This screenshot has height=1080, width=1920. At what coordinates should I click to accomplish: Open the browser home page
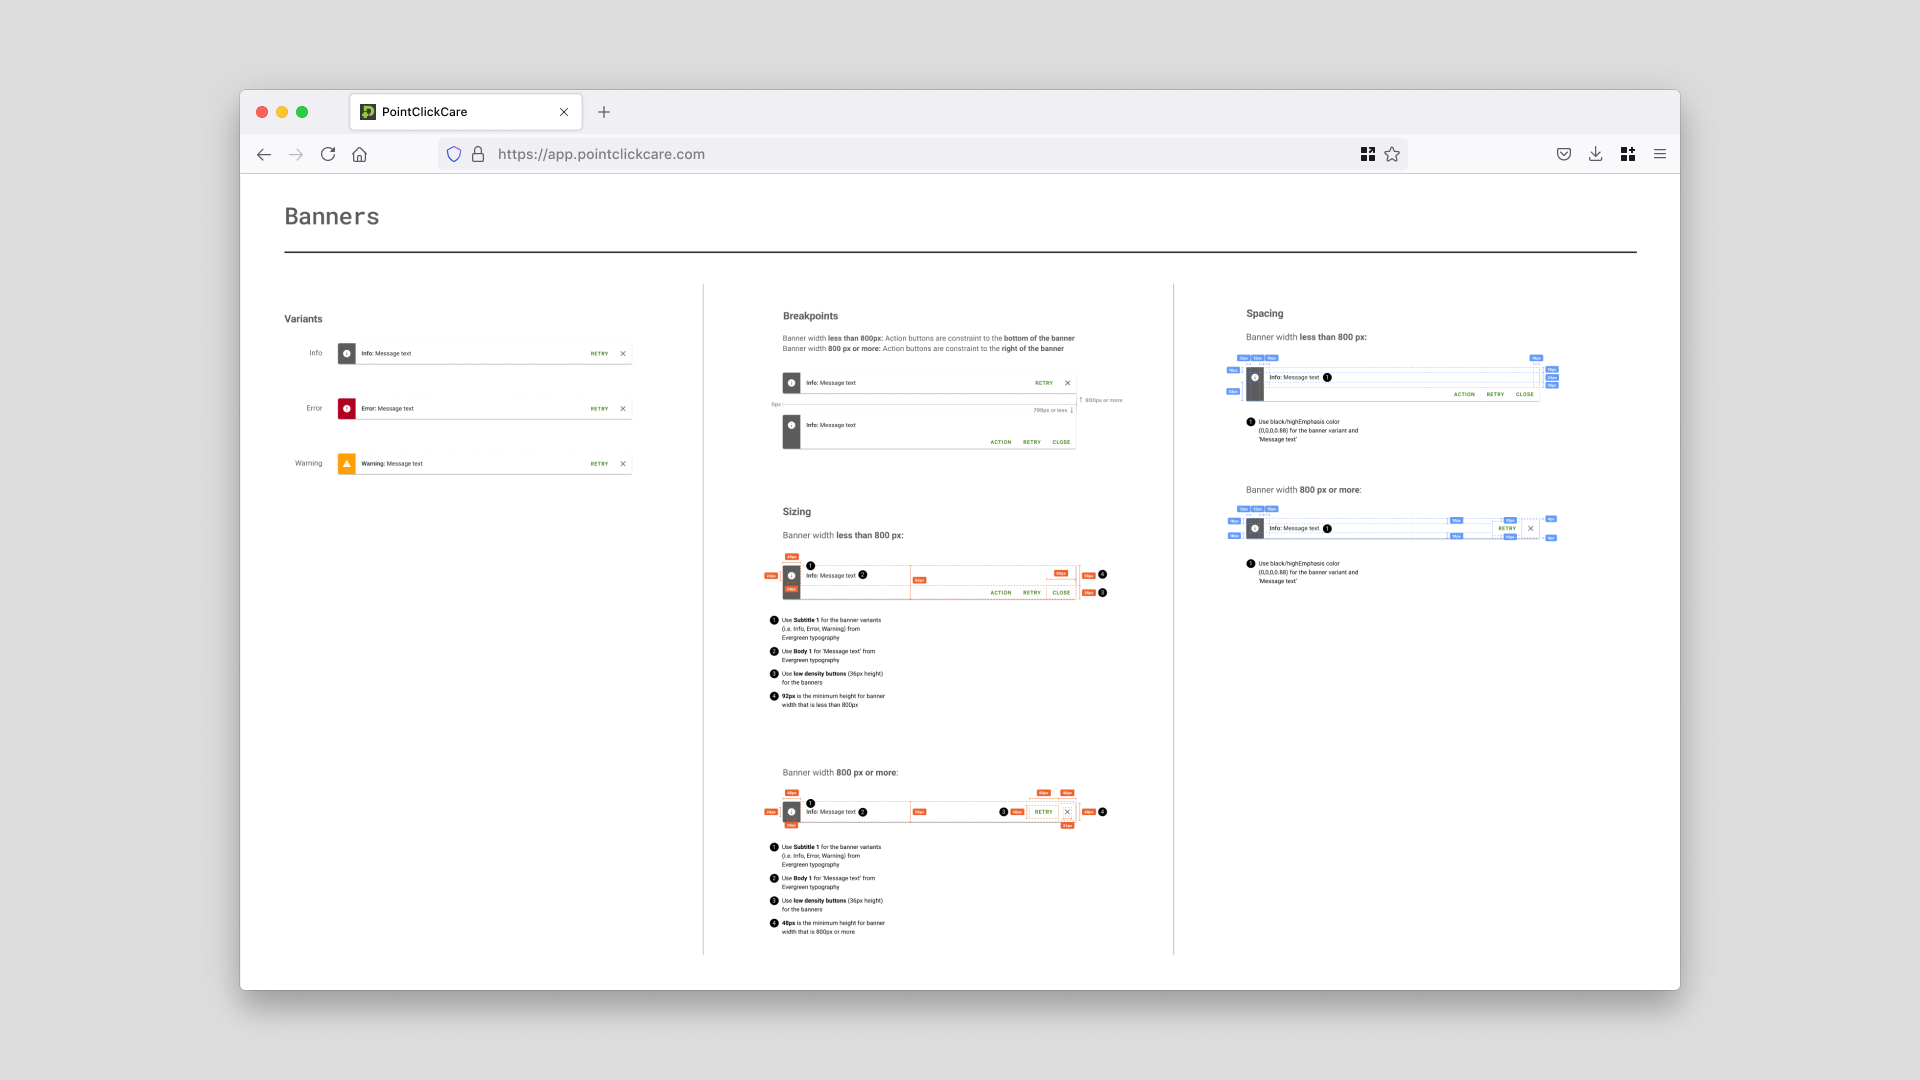[x=360, y=154]
